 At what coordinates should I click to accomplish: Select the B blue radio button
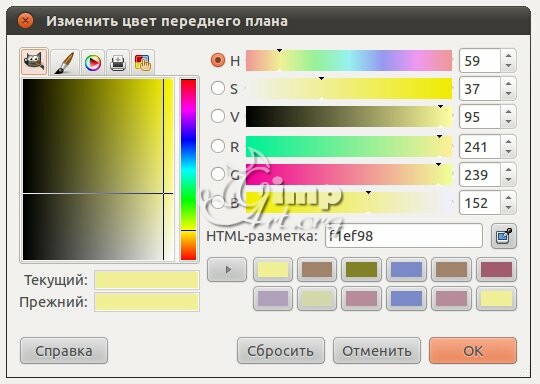(x=218, y=202)
